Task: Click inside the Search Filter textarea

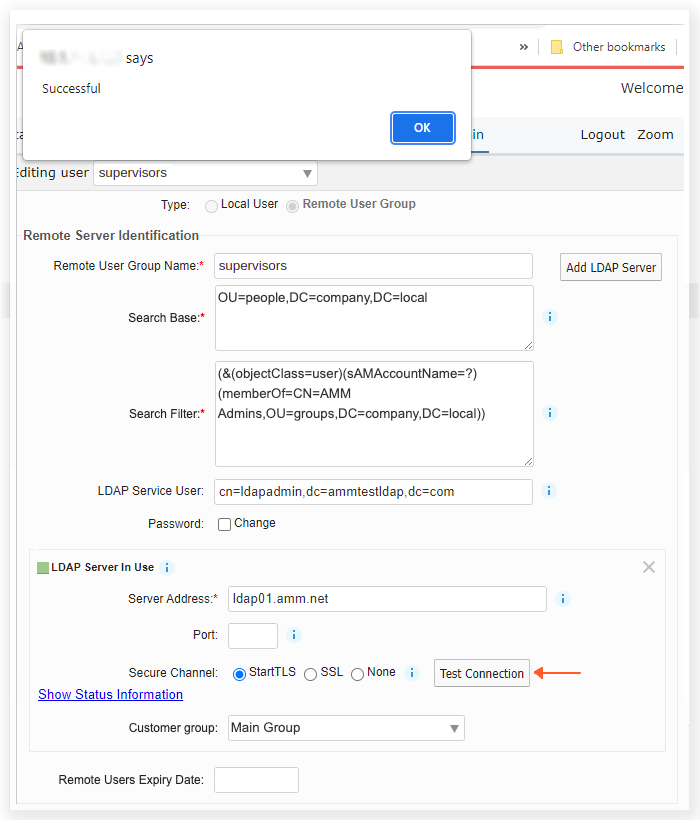Action: pyautogui.click(x=374, y=414)
